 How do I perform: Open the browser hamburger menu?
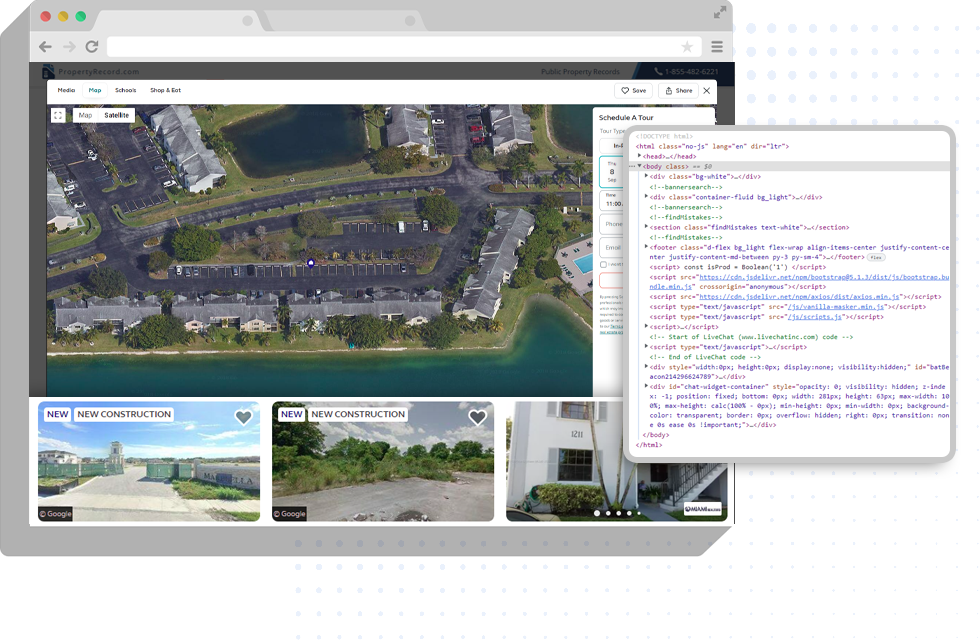pos(717,47)
